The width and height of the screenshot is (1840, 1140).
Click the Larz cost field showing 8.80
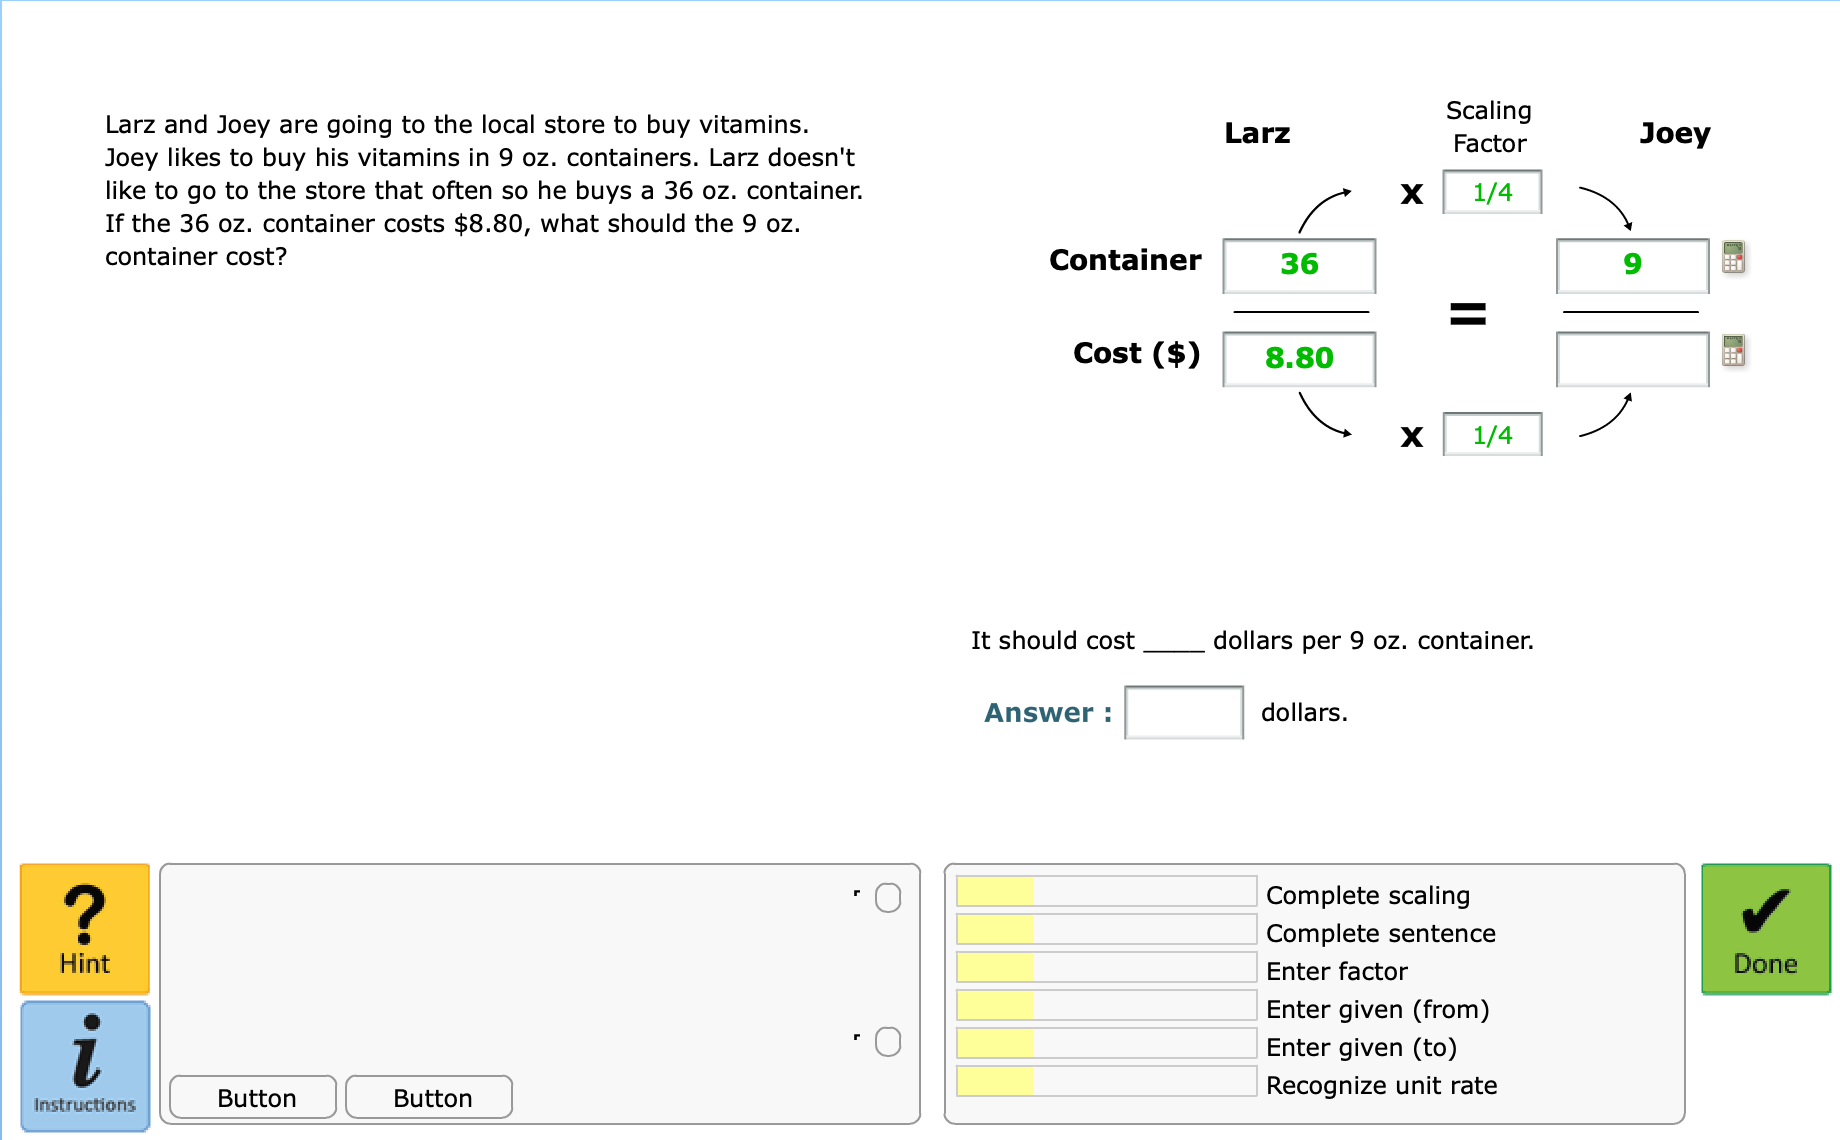coord(1299,358)
